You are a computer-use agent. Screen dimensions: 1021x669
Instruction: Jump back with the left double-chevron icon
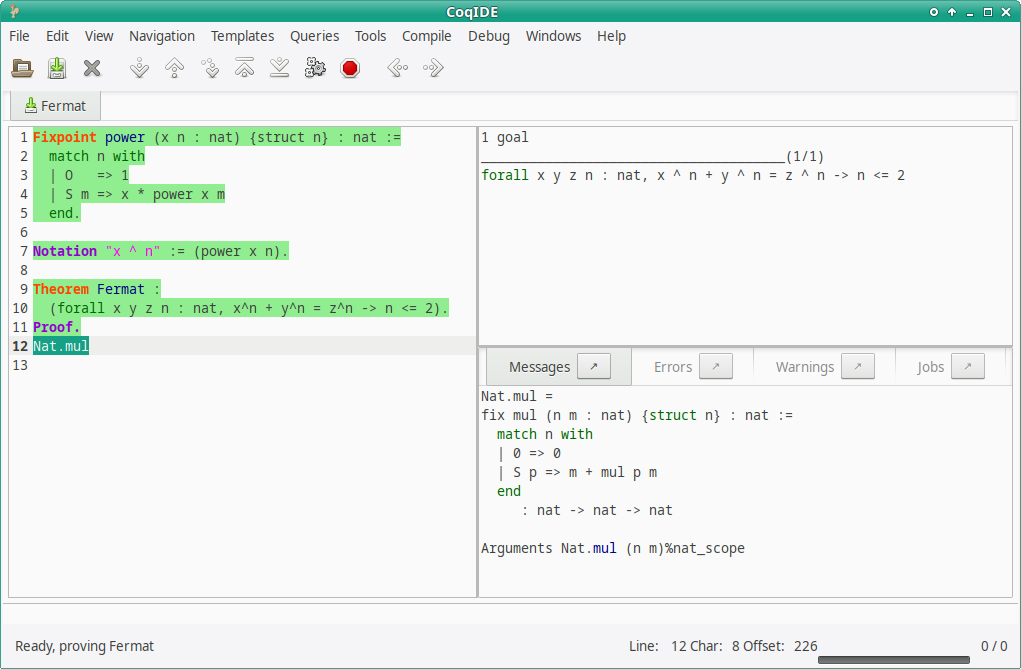click(x=396, y=68)
